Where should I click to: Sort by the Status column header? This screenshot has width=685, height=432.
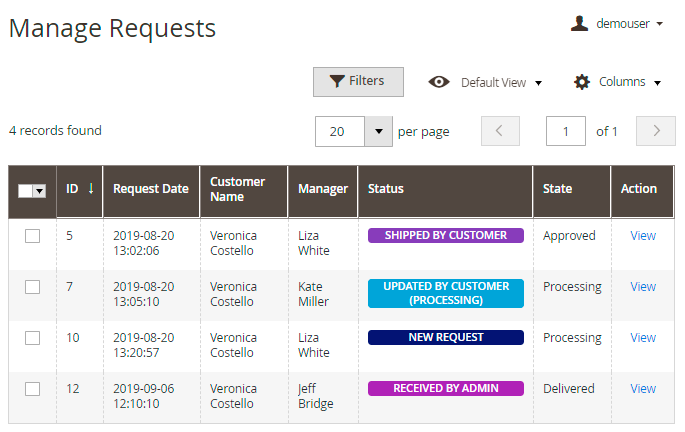pyautogui.click(x=386, y=189)
